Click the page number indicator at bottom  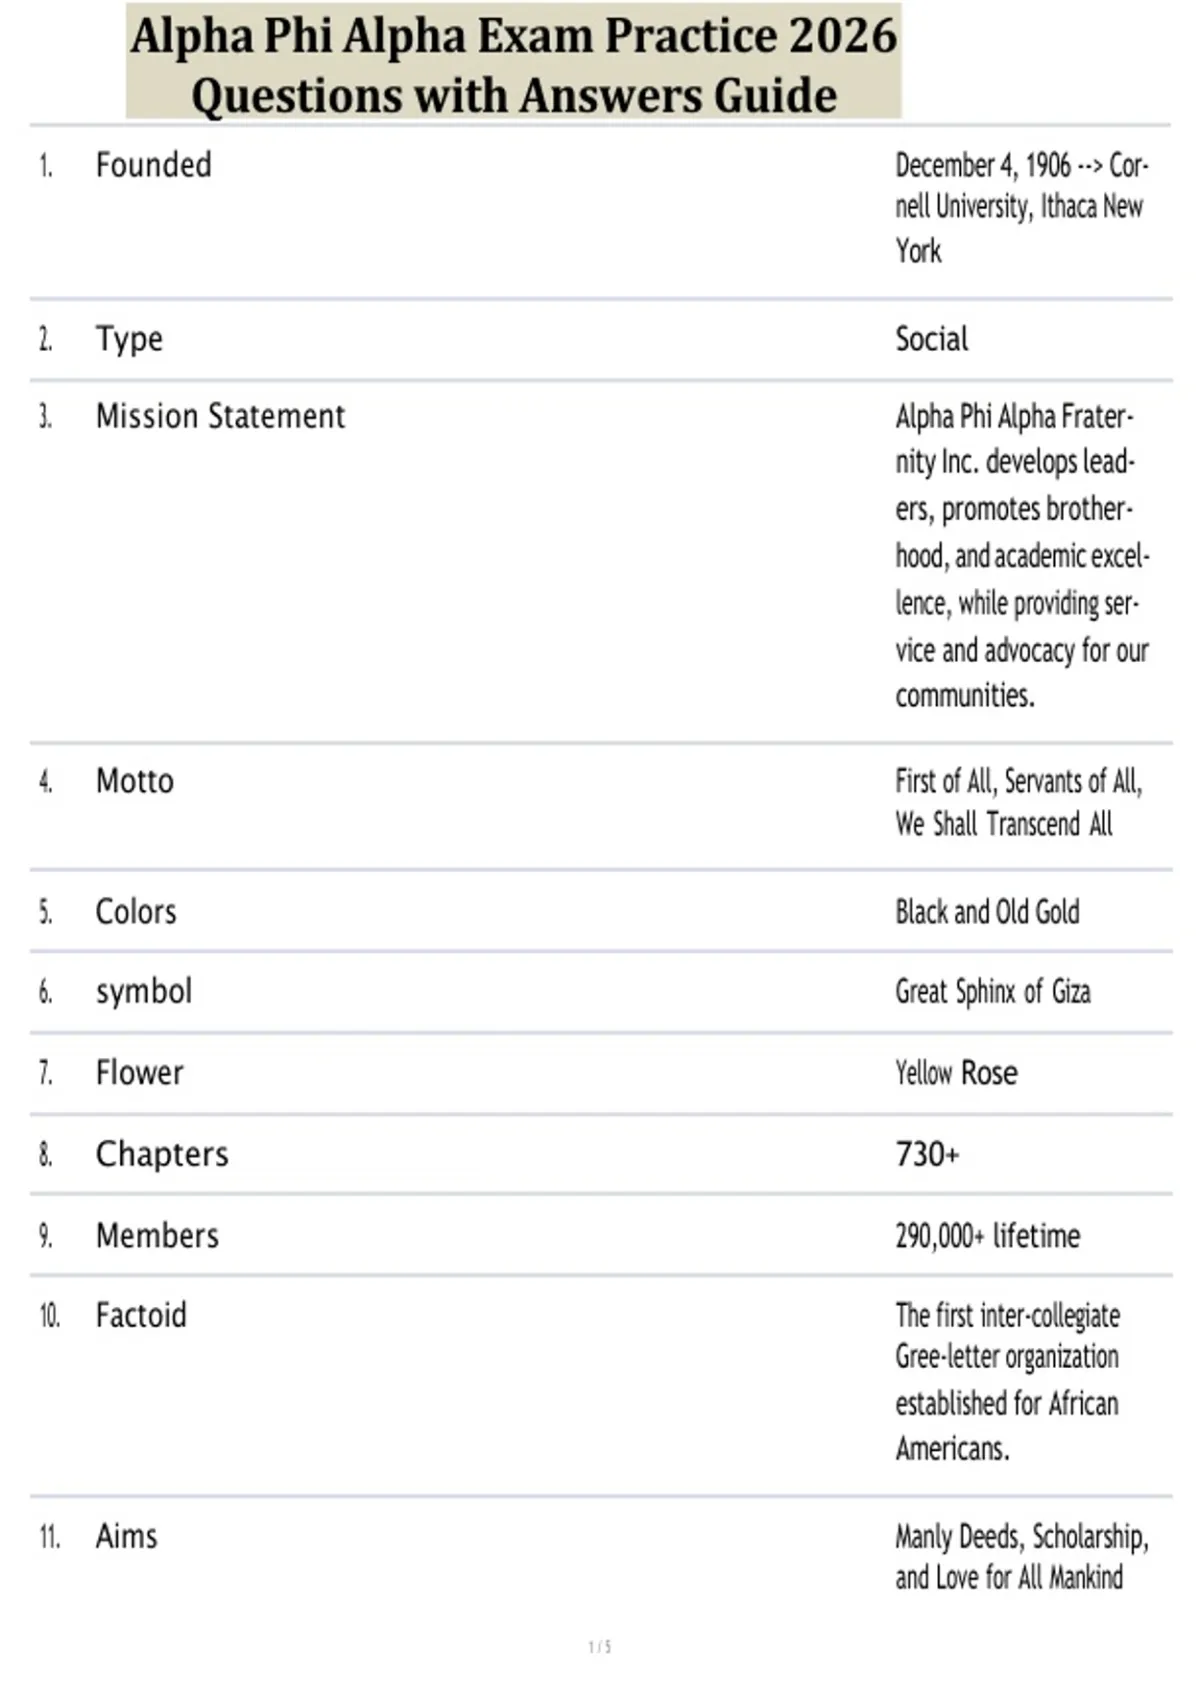[x=600, y=1647]
